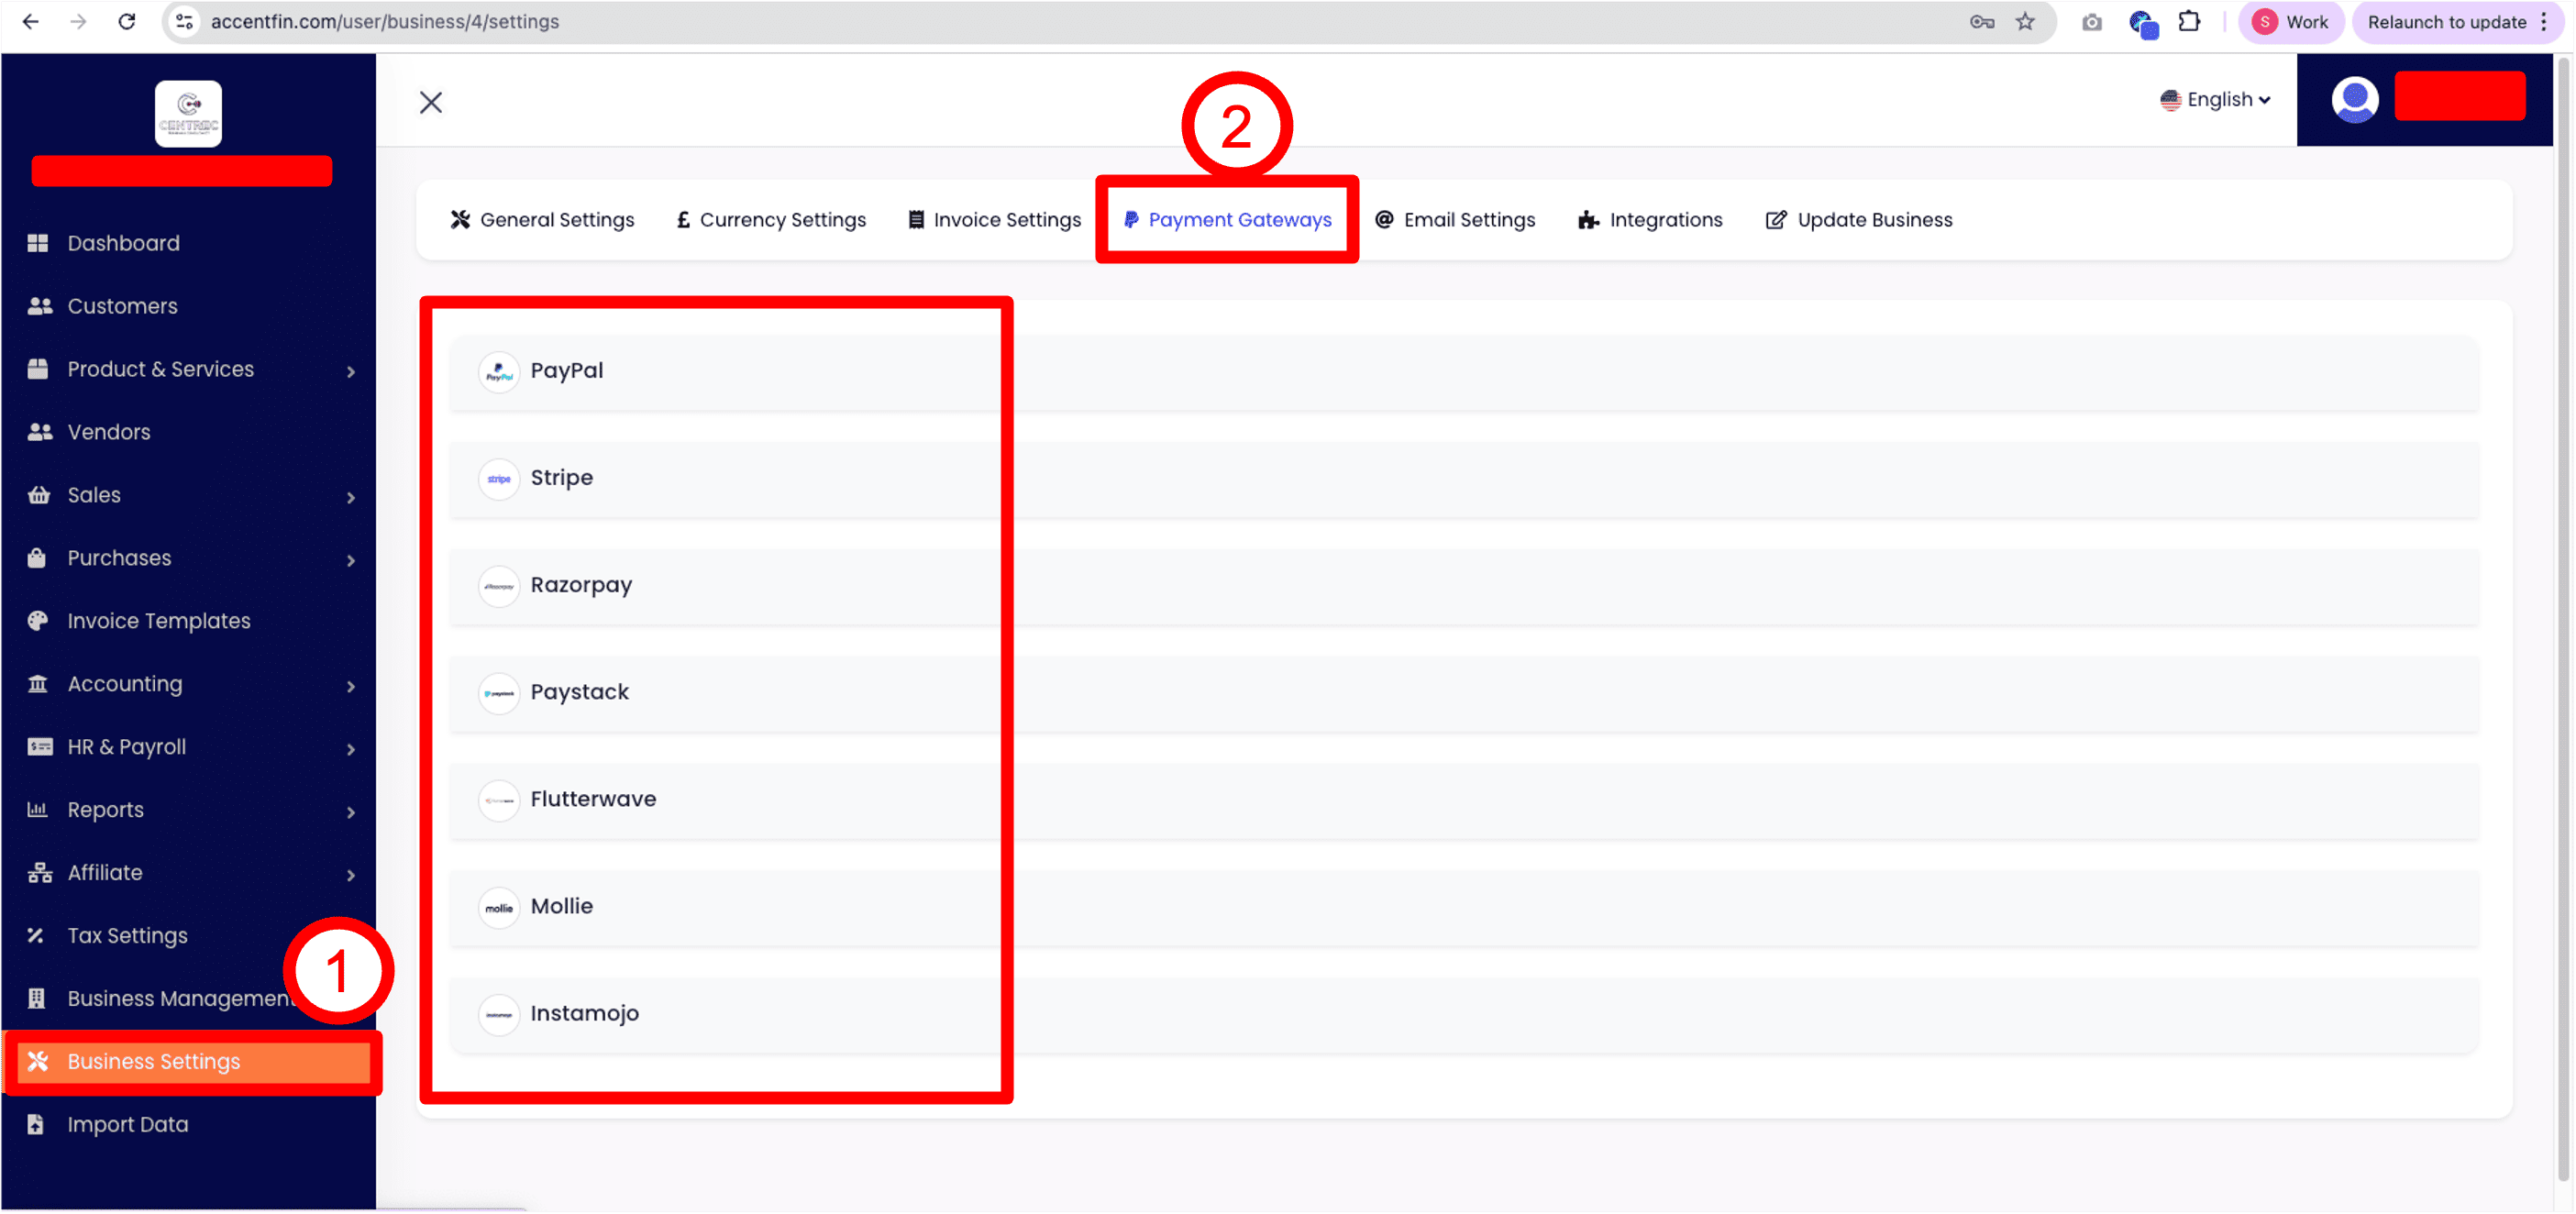Viewport: 2576px width, 1214px height.
Task: Bookmark page with star icon
Action: (x=2025, y=22)
